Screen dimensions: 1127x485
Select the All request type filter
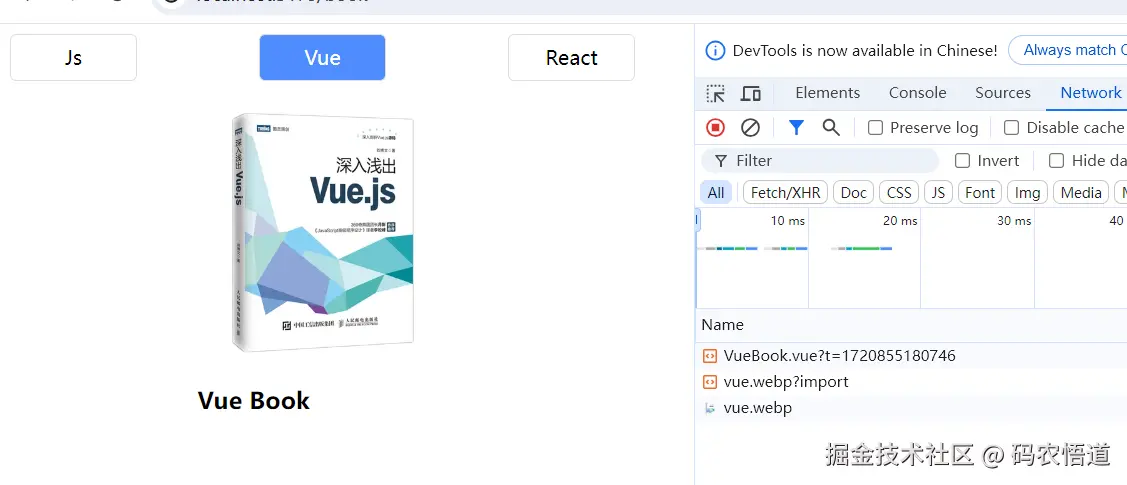pyautogui.click(x=716, y=193)
